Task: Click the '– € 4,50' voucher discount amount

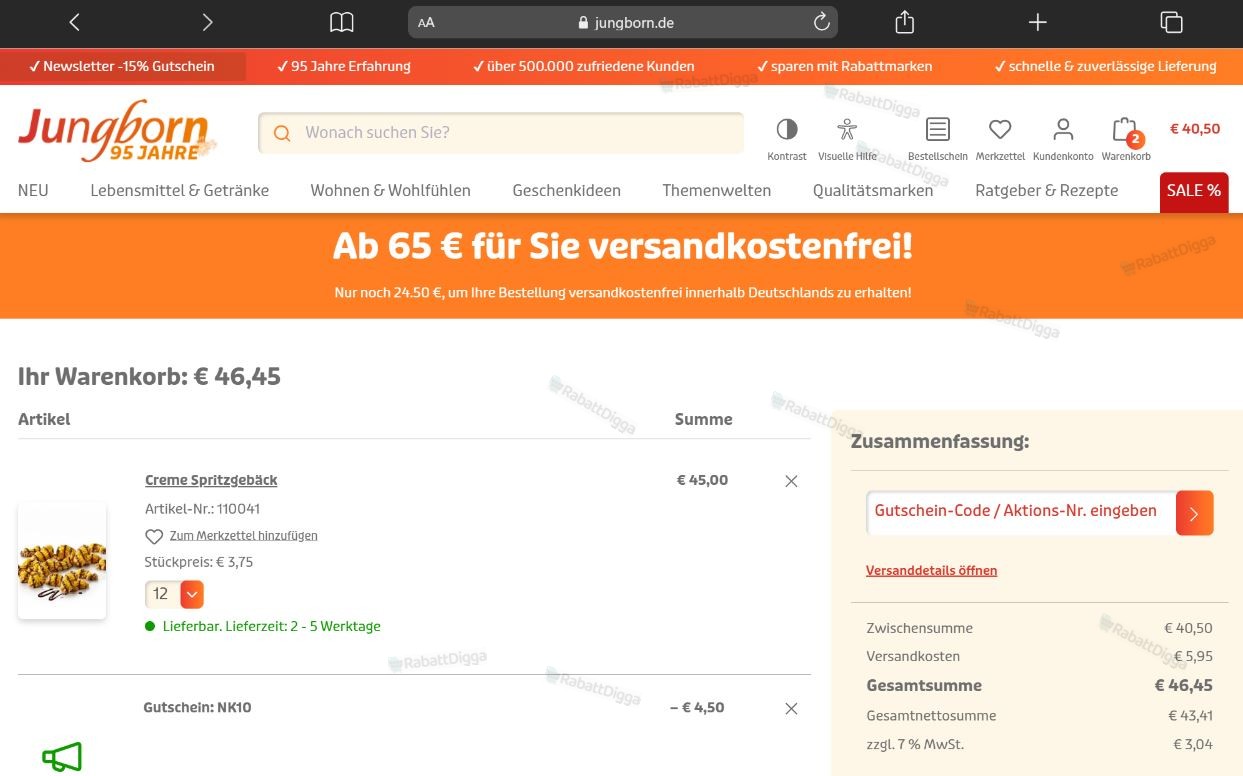Action: click(697, 707)
